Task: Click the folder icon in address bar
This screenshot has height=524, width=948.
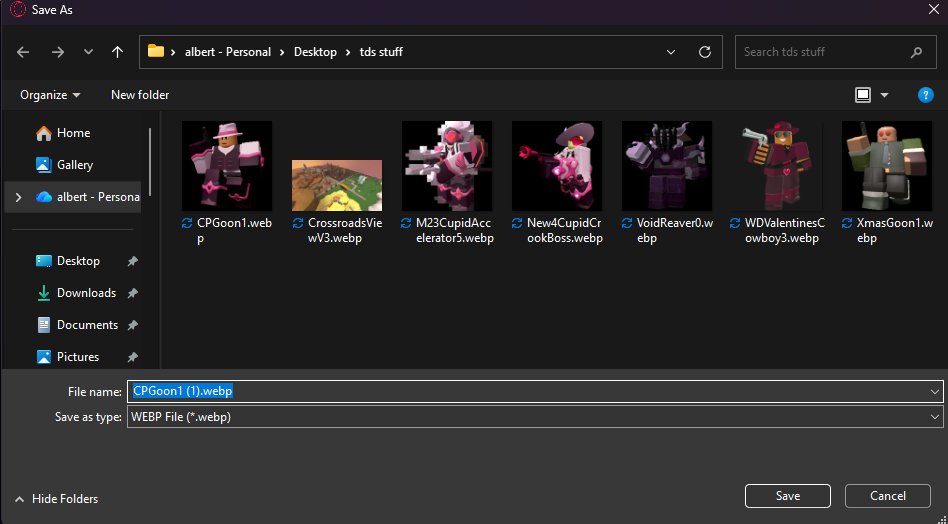Action: (x=156, y=51)
